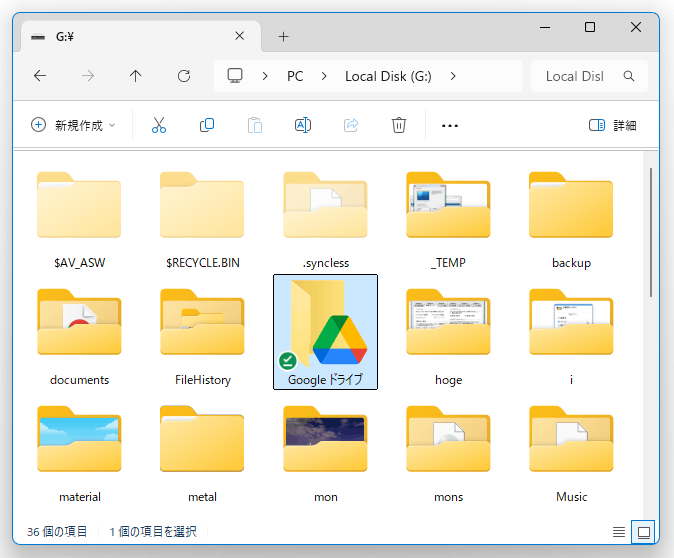Switch to large thumbnails view layout
This screenshot has height=558, width=674.
coord(644,531)
